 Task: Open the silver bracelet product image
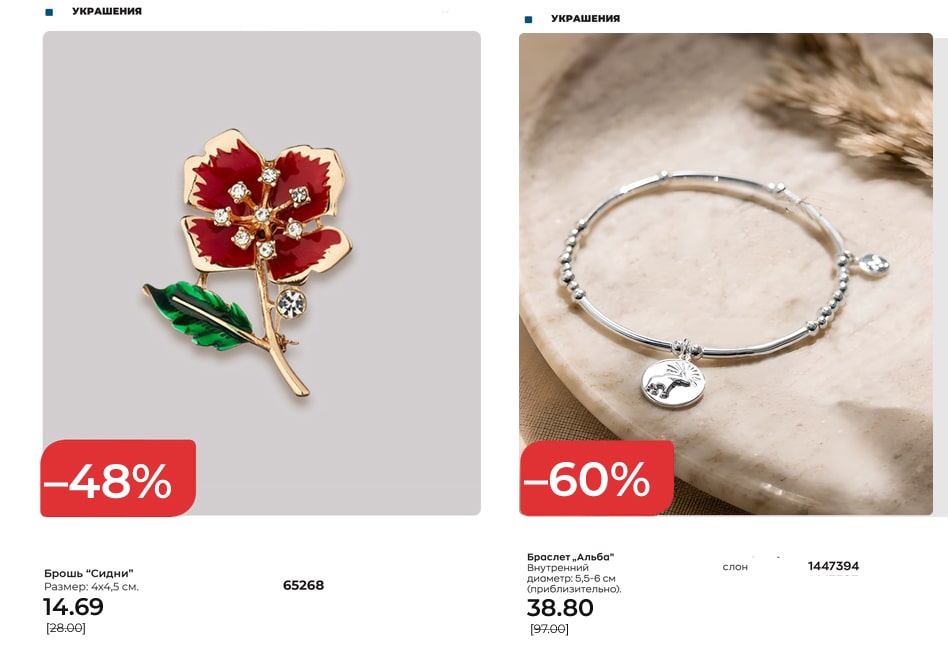click(x=726, y=274)
